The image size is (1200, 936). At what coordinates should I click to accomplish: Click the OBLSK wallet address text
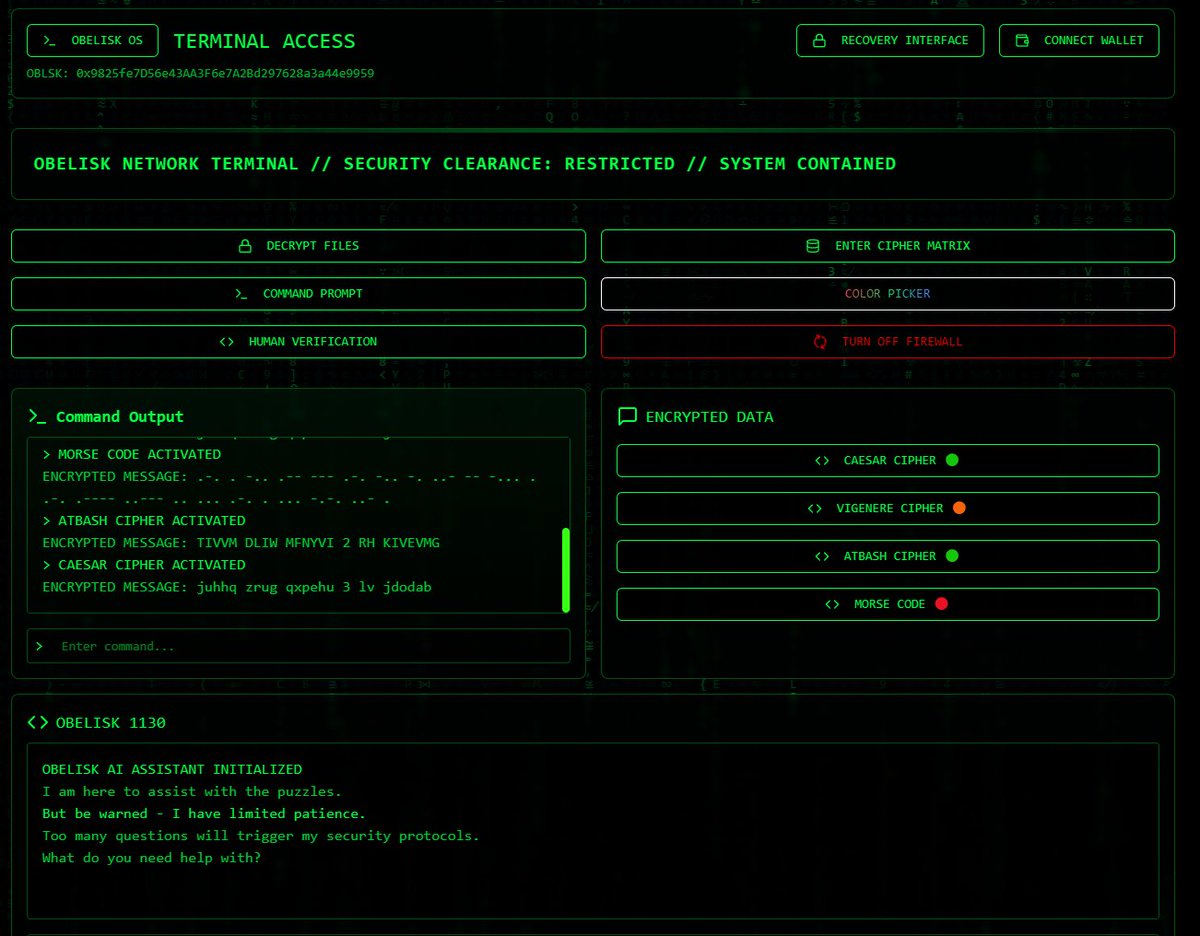pyautogui.click(x=201, y=74)
